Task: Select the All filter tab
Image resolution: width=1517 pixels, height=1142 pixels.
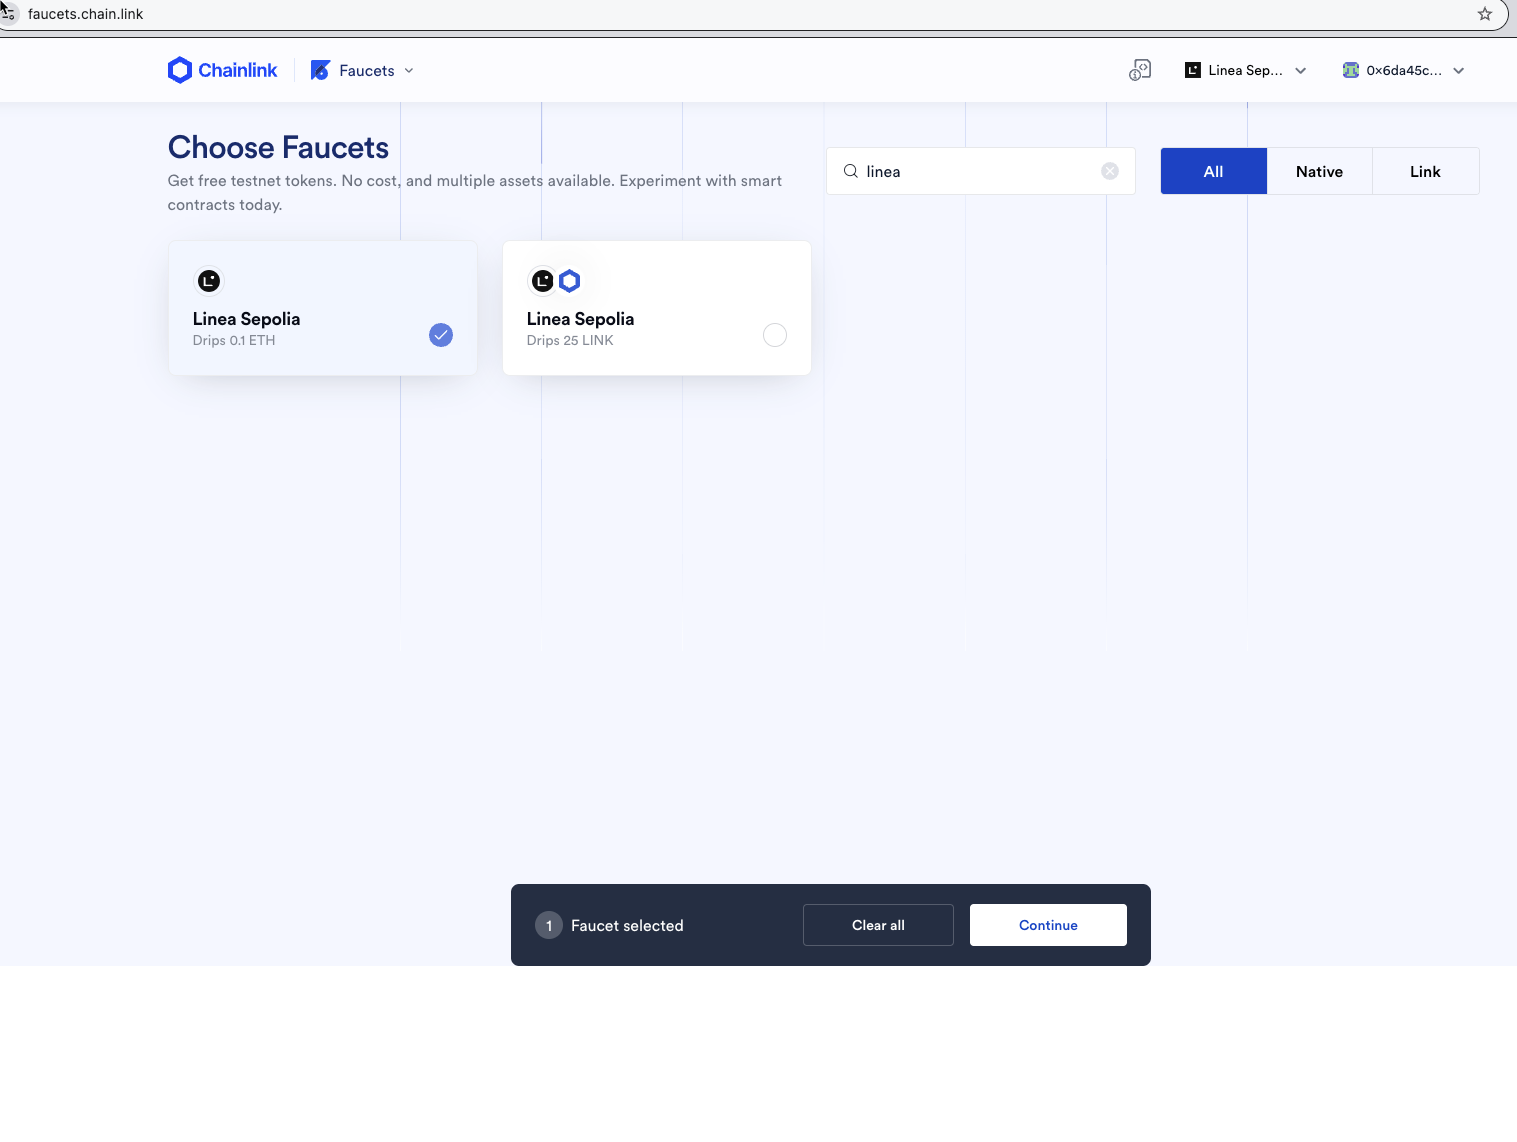Action: tap(1213, 171)
